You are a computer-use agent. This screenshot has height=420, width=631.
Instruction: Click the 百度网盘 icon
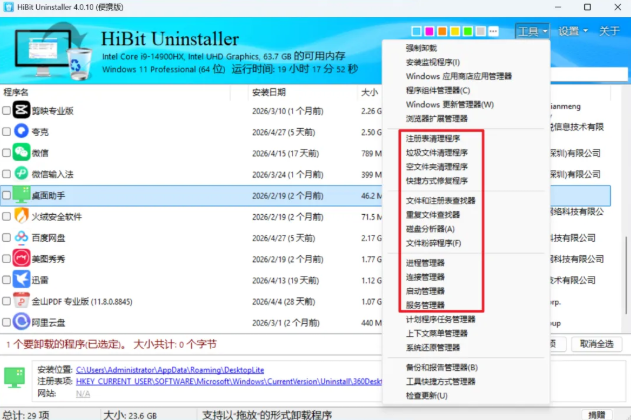tap(21, 237)
